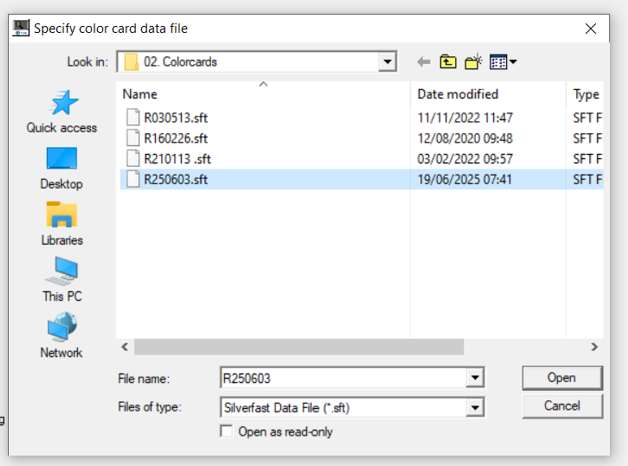Open the View Menu icon
This screenshot has height=466, width=628.
point(503,62)
